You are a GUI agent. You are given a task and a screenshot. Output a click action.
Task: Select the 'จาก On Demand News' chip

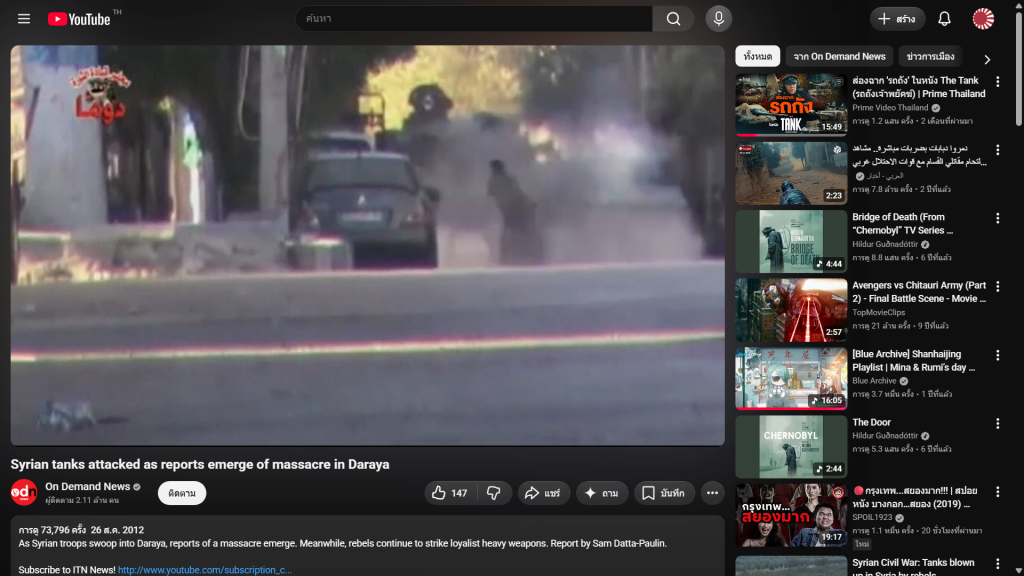pyautogui.click(x=839, y=57)
